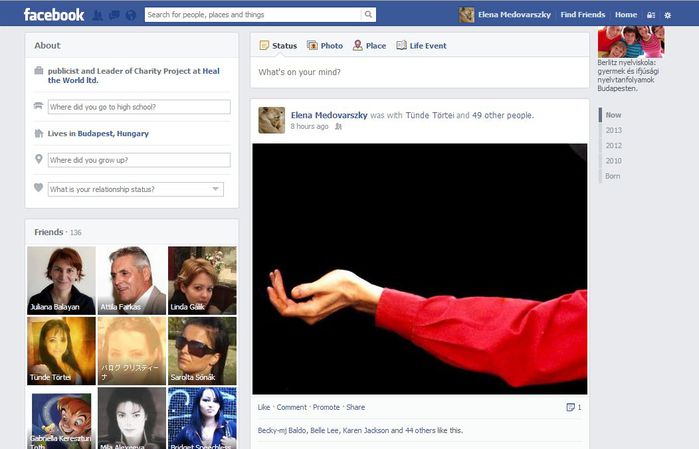Viewport: 699px width, 449px height.
Task: Jump to 2012 on timeline
Action: [x=613, y=145]
